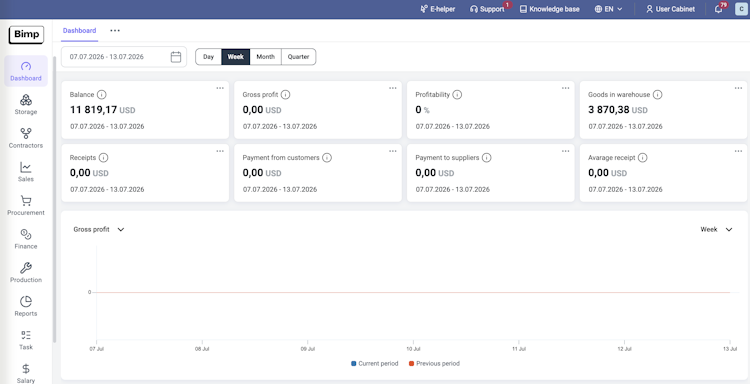The image size is (750, 384).
Task: Open the tab bar more options
Action: tap(115, 31)
